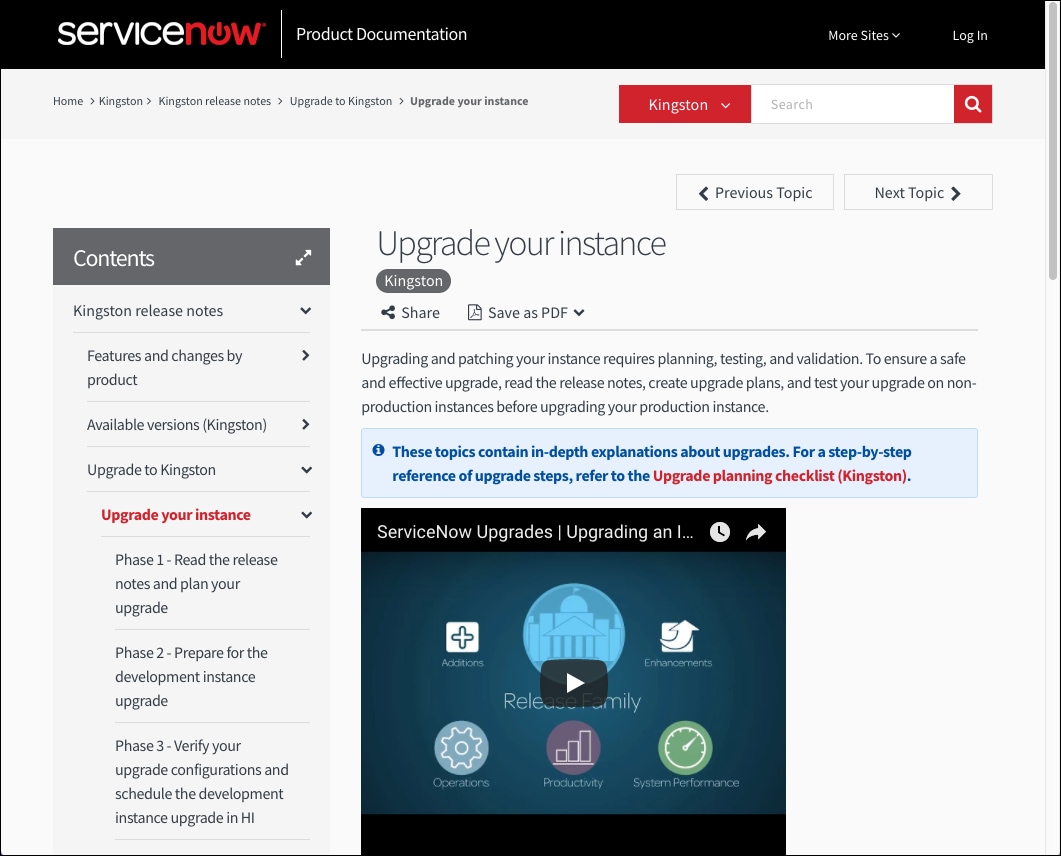Click the Contents panel header
Viewport: 1061px width, 856px height.
pos(191,256)
